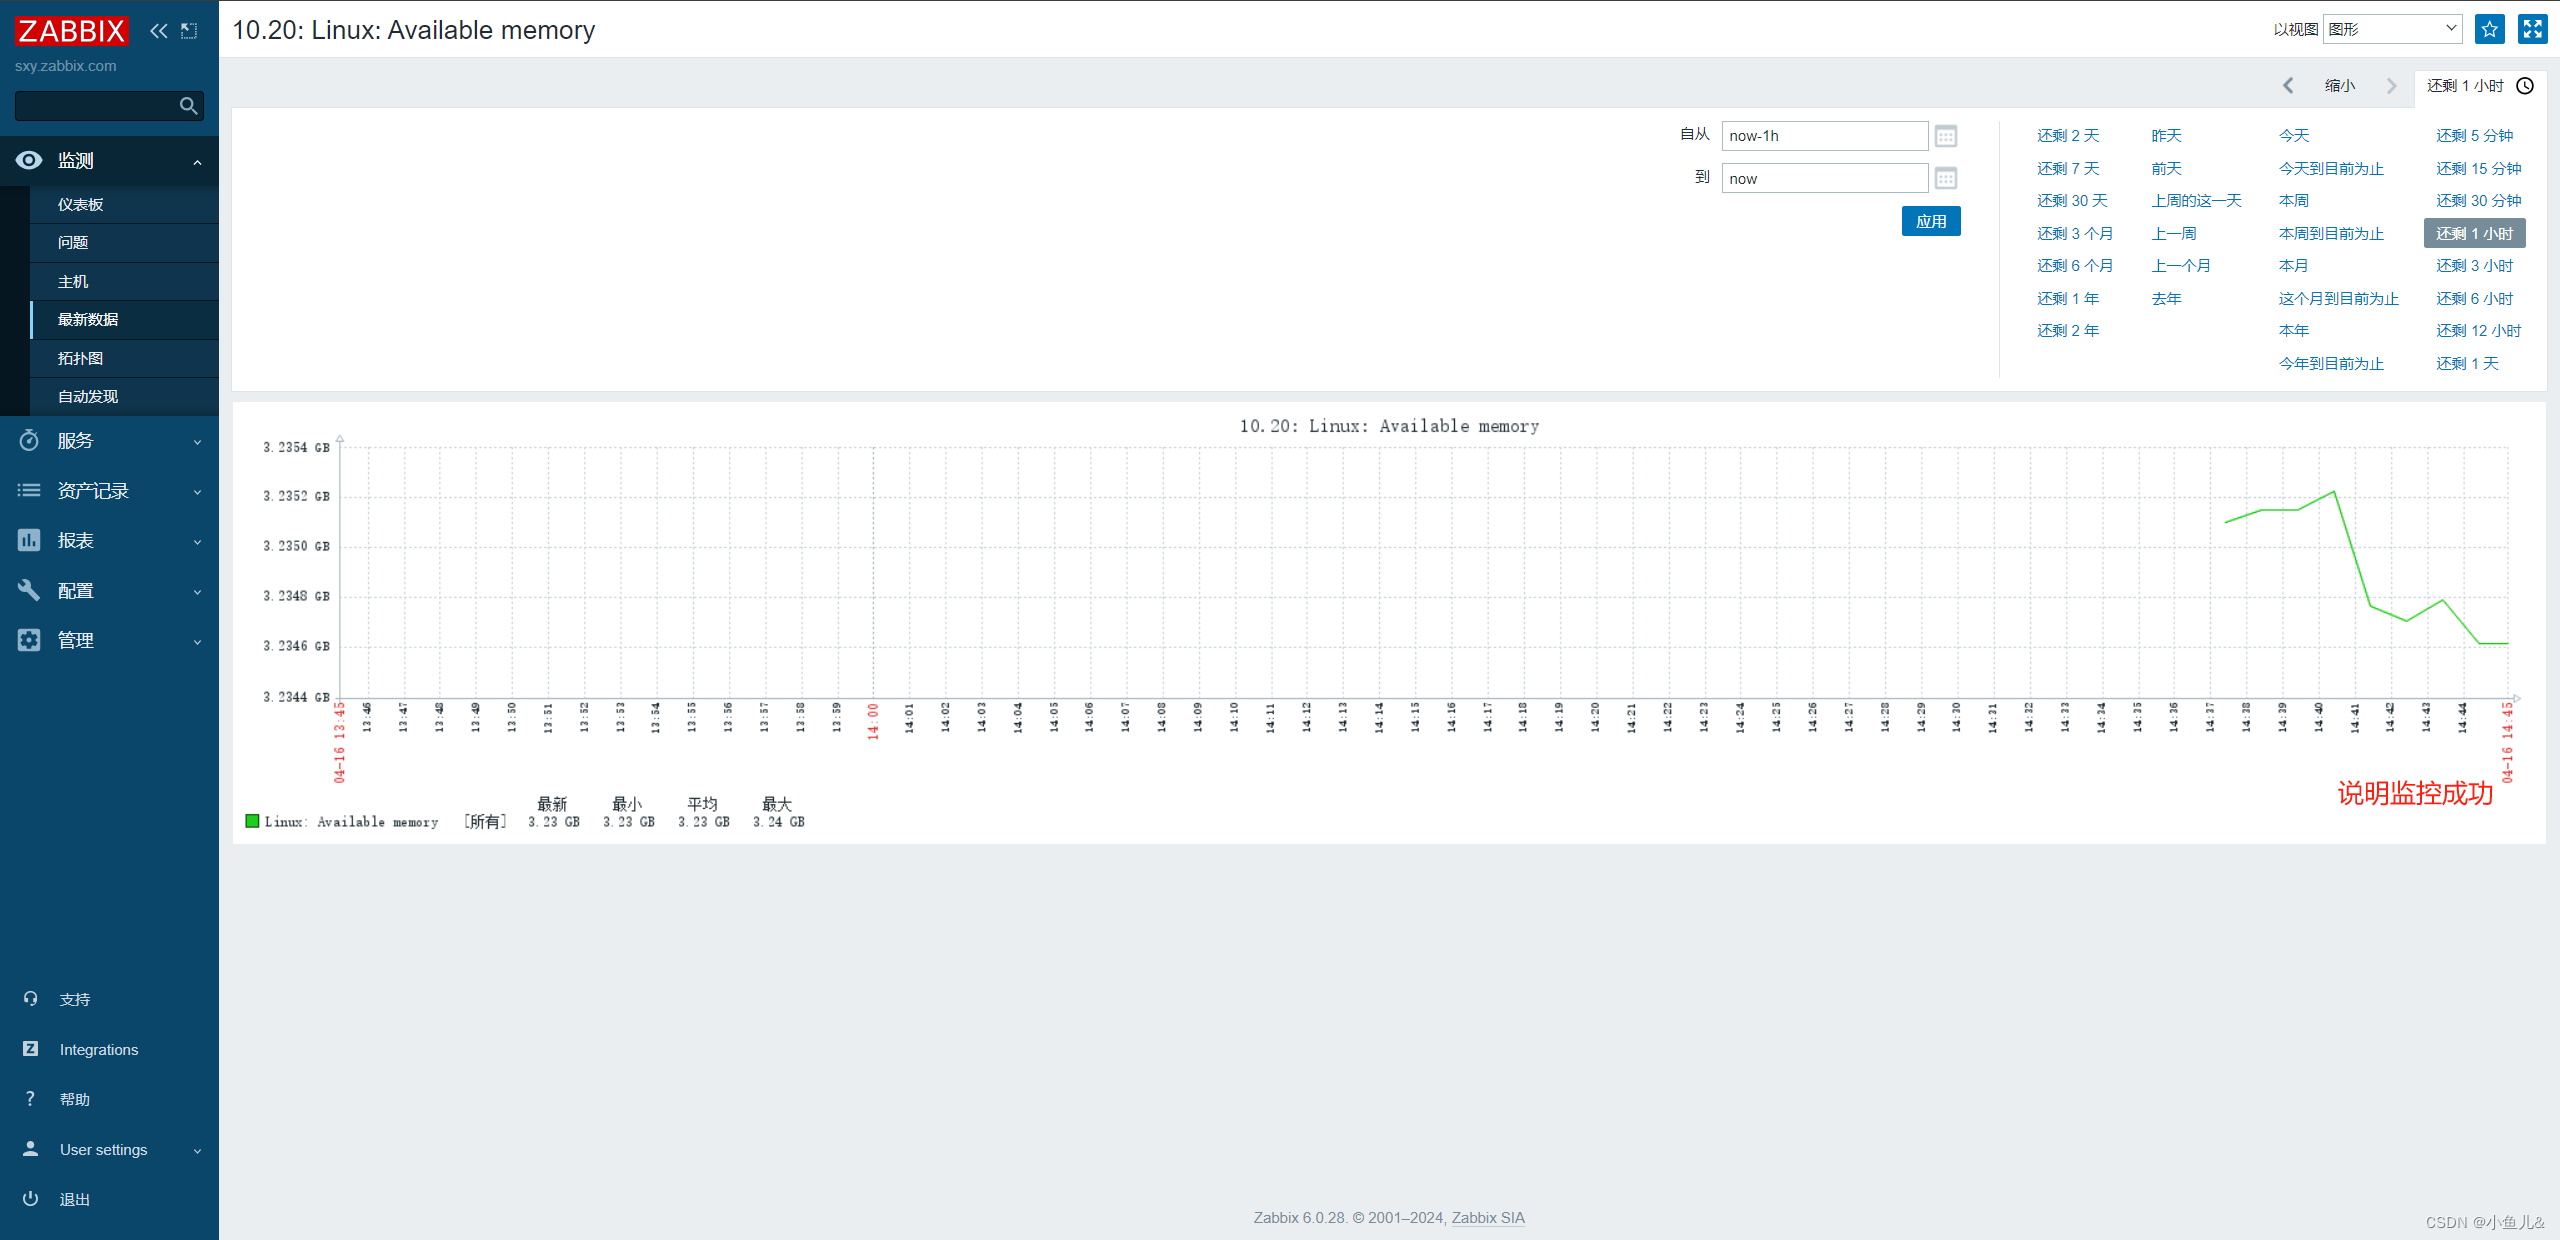
Task: Click the 报表 chart icon
Action: 29,540
